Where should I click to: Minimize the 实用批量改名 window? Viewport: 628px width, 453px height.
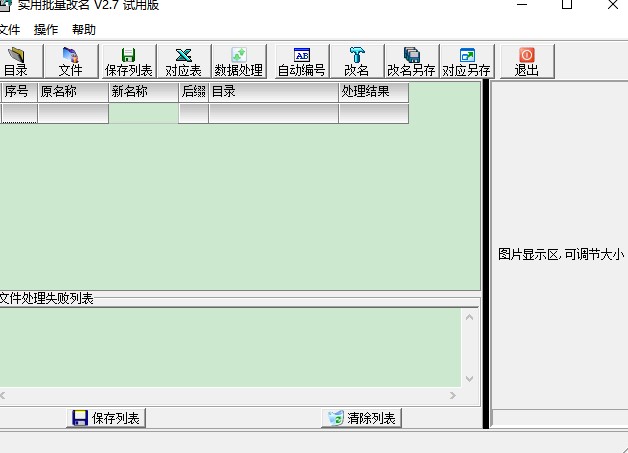522,5
